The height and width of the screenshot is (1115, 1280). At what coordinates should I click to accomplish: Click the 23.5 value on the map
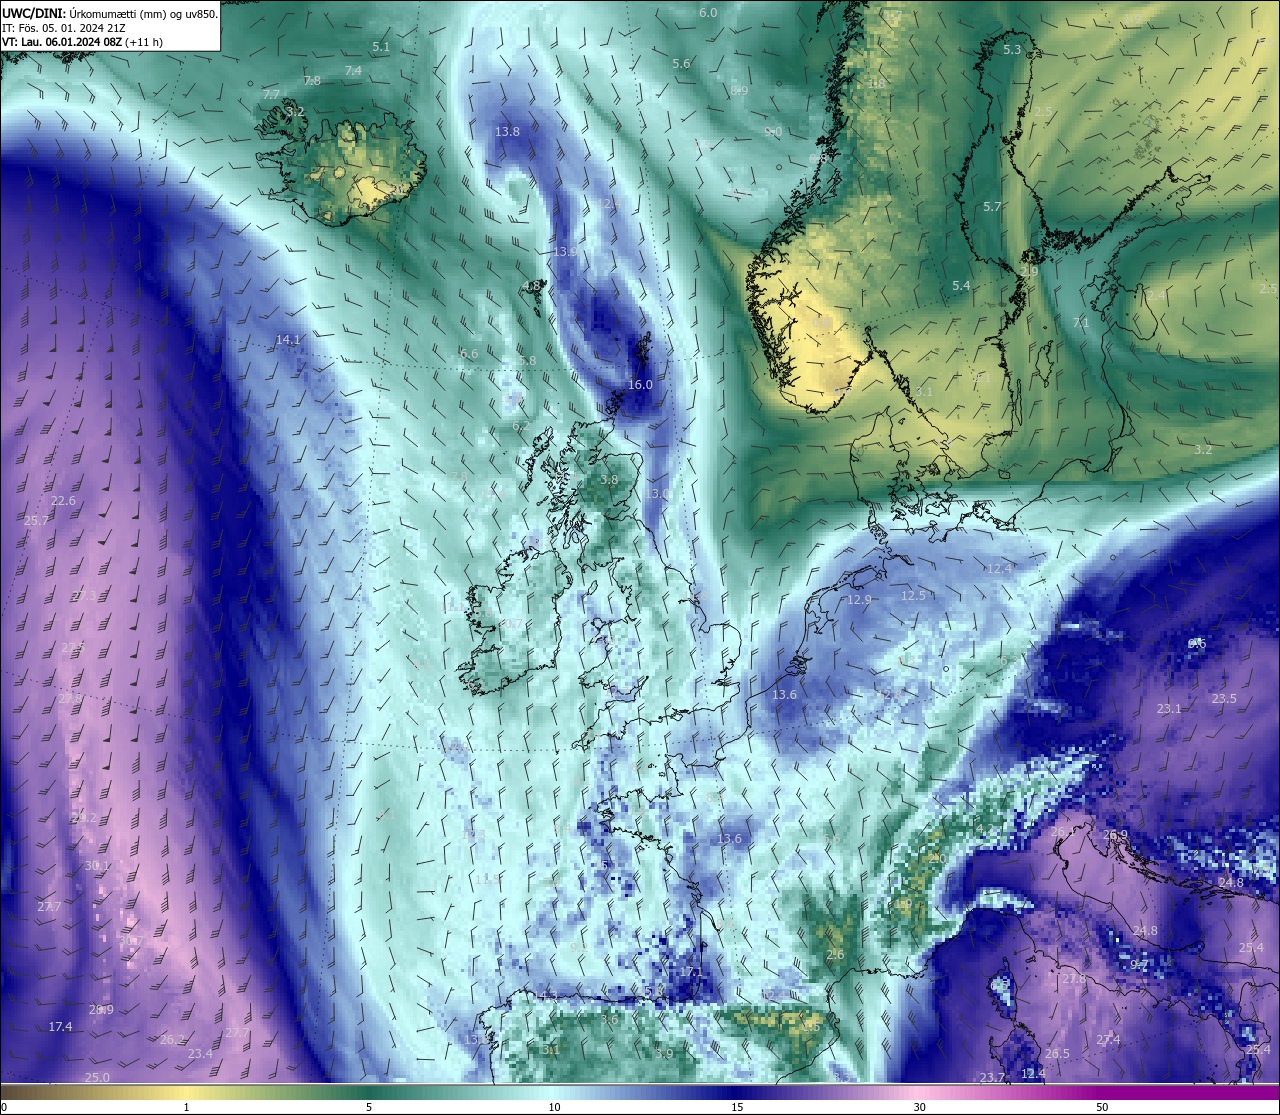pos(1224,699)
